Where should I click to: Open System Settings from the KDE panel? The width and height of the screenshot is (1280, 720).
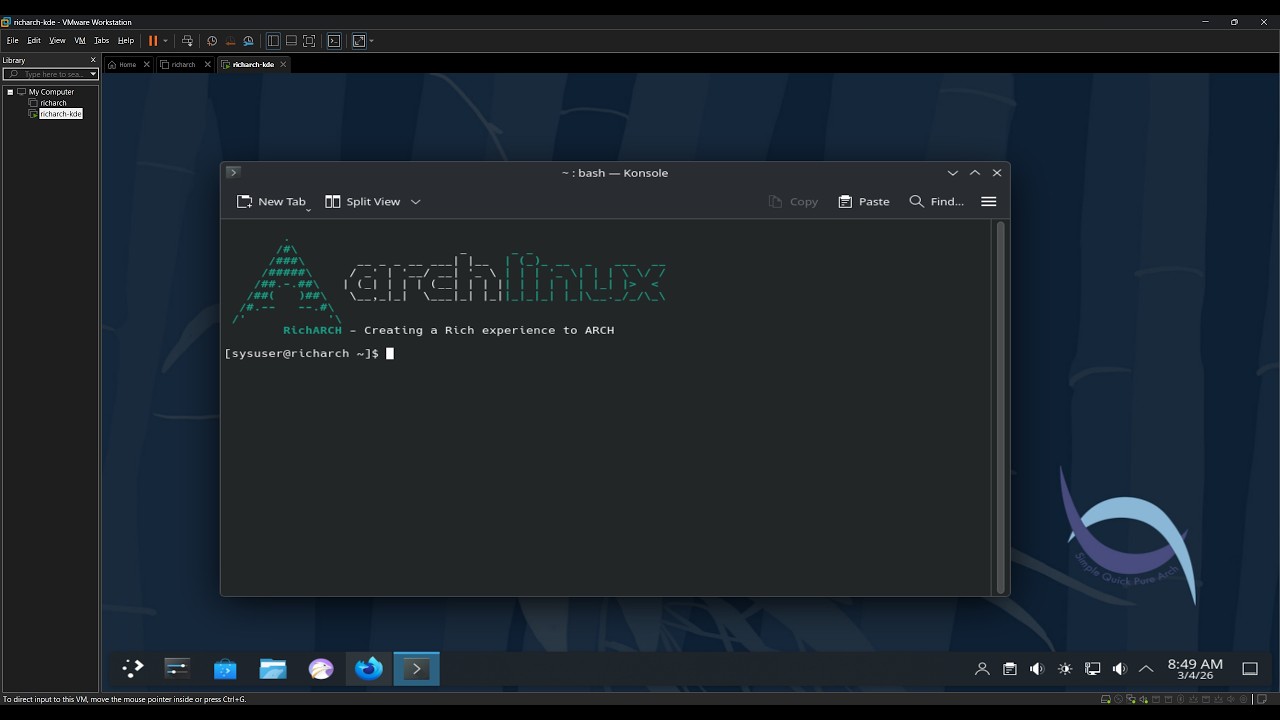[177, 669]
